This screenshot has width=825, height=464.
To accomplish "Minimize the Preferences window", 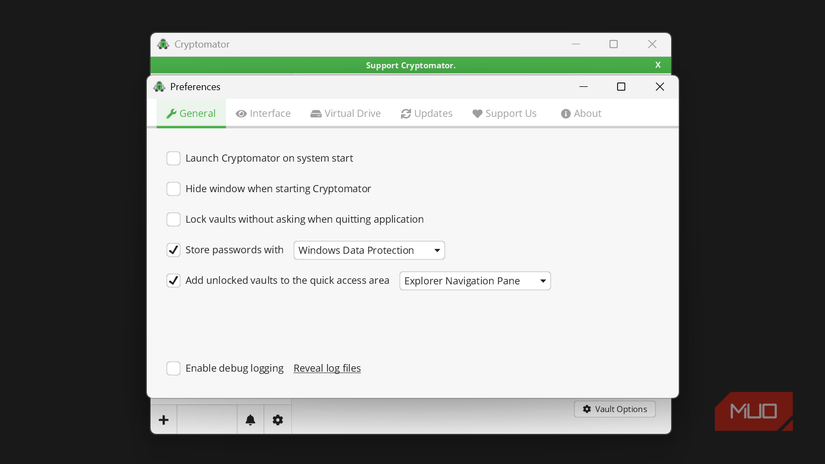I will [x=583, y=87].
